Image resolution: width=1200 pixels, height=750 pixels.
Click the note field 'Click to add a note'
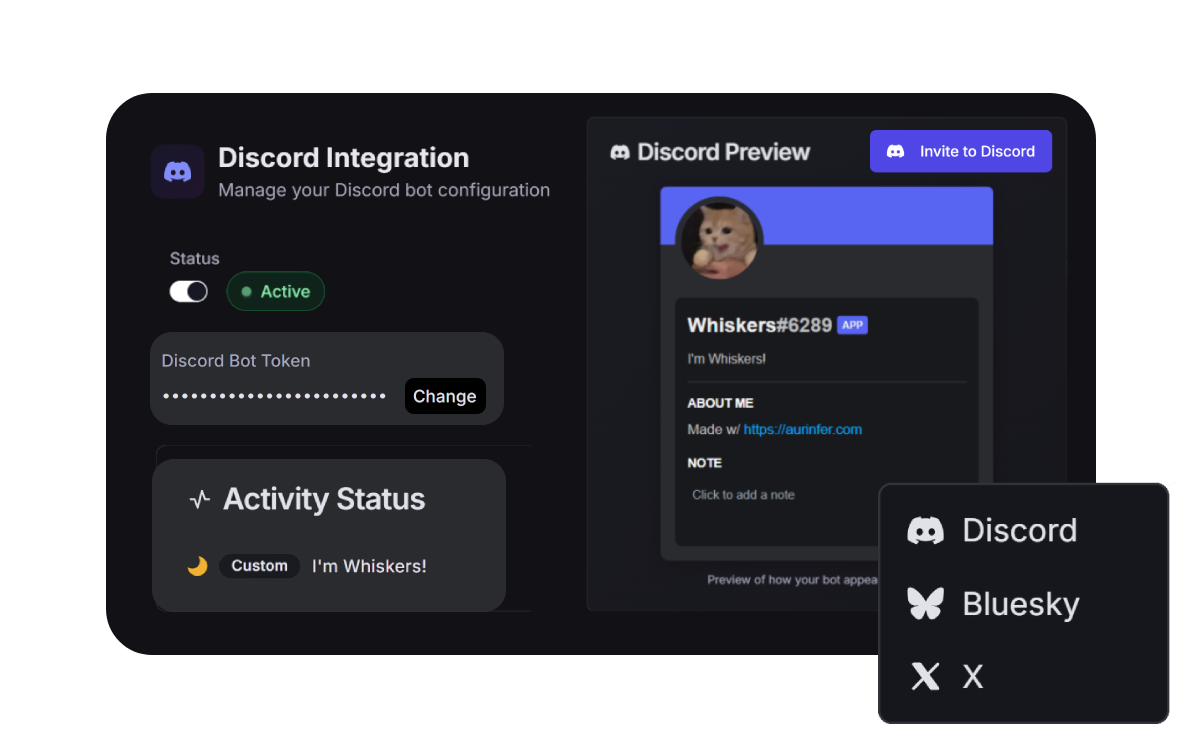pyautogui.click(x=743, y=495)
